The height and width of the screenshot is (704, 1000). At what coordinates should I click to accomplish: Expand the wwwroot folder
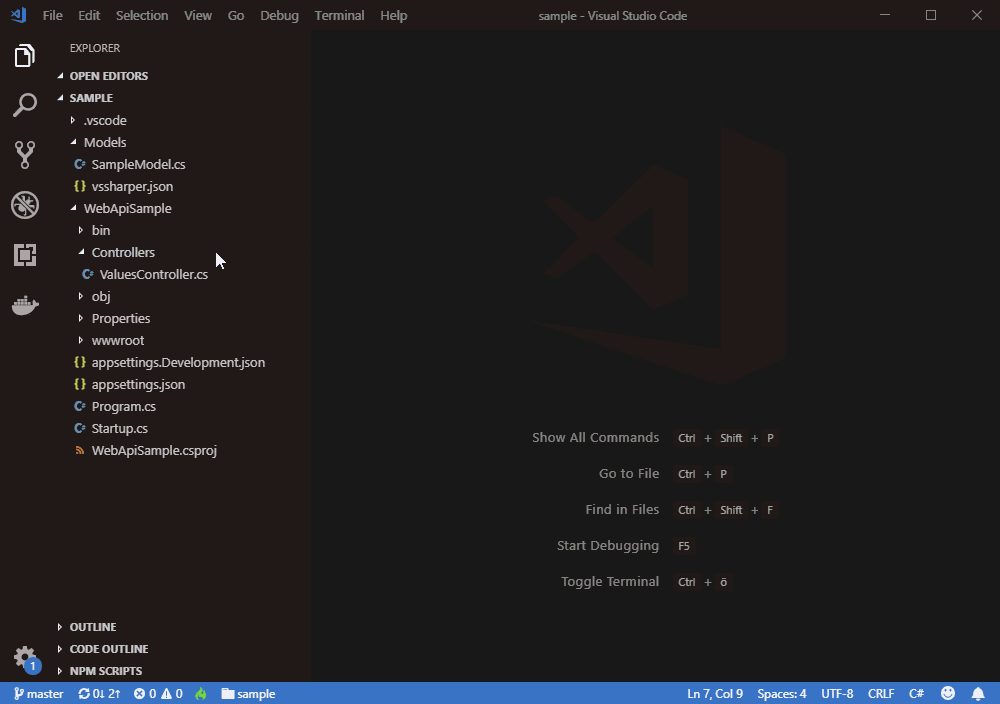pos(80,340)
